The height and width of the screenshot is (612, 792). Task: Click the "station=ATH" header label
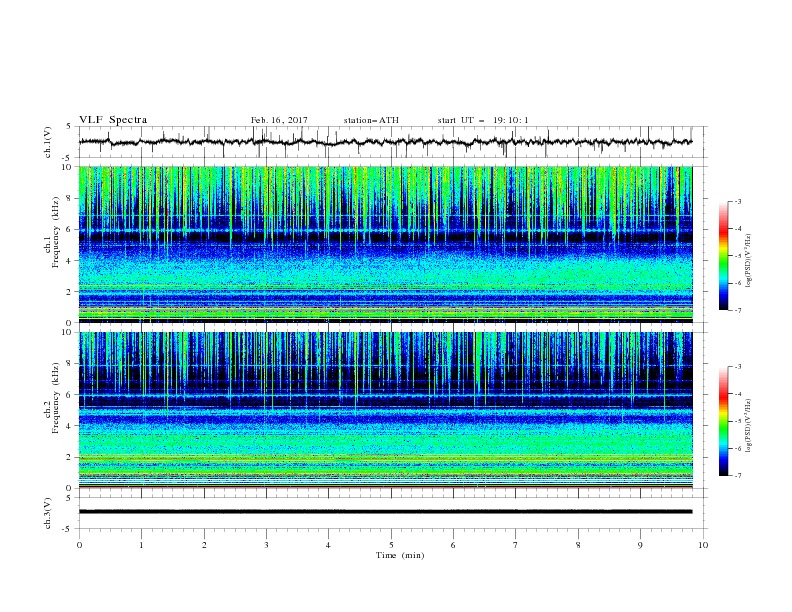[x=371, y=120]
